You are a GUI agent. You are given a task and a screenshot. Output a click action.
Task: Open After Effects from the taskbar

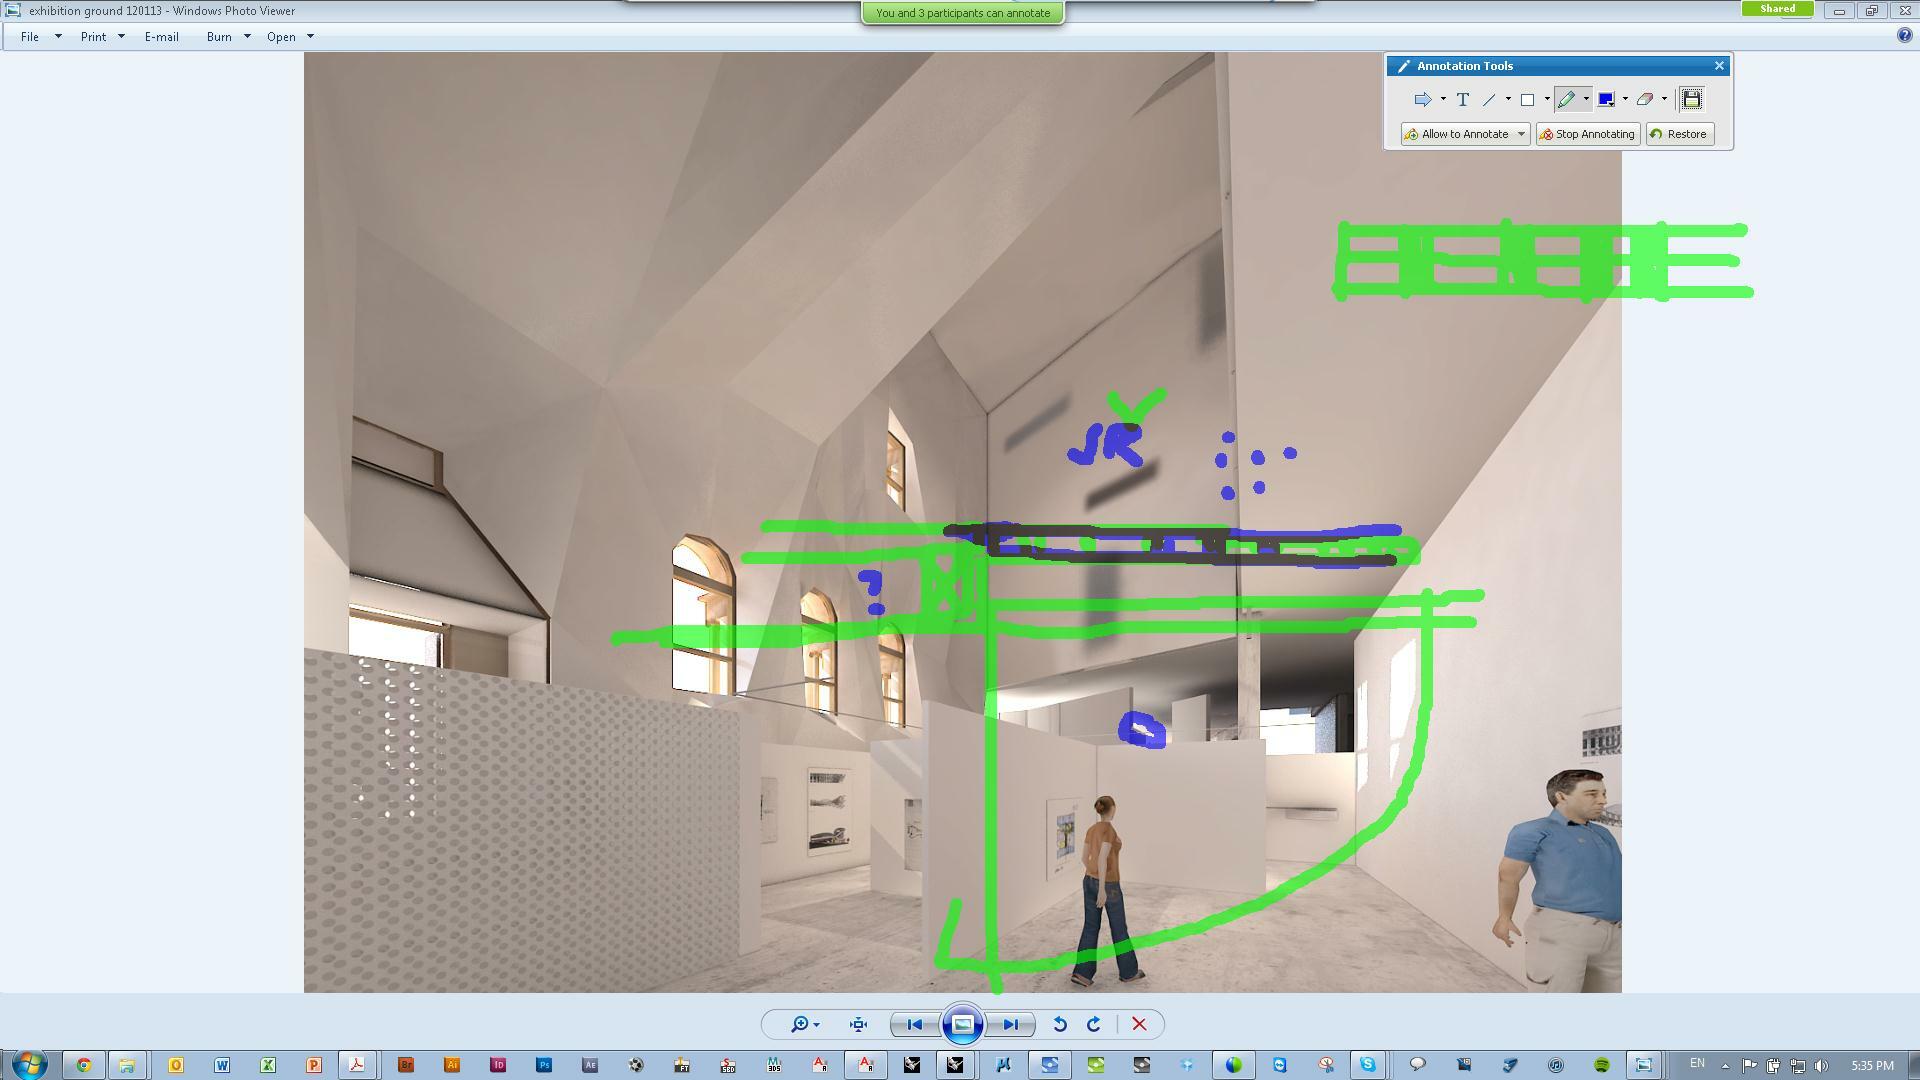[x=590, y=1065]
